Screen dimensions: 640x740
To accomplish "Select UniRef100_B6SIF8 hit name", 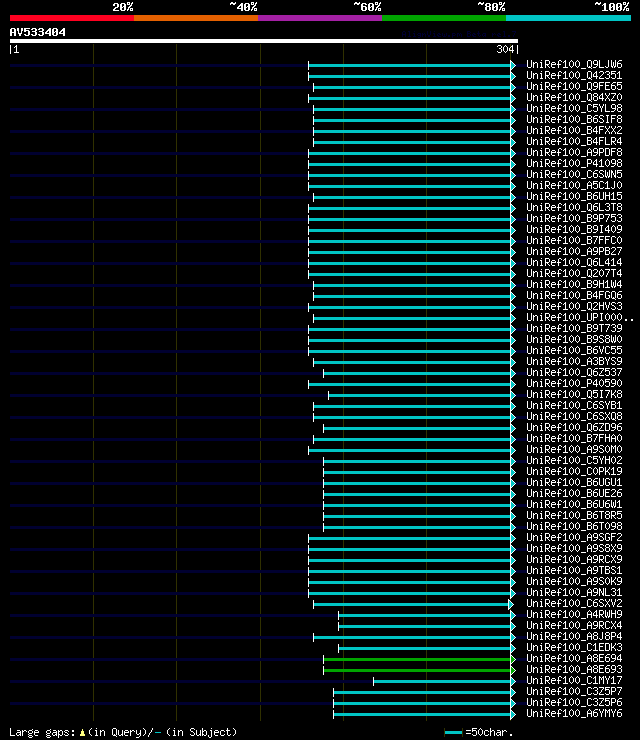I will tap(574, 119).
